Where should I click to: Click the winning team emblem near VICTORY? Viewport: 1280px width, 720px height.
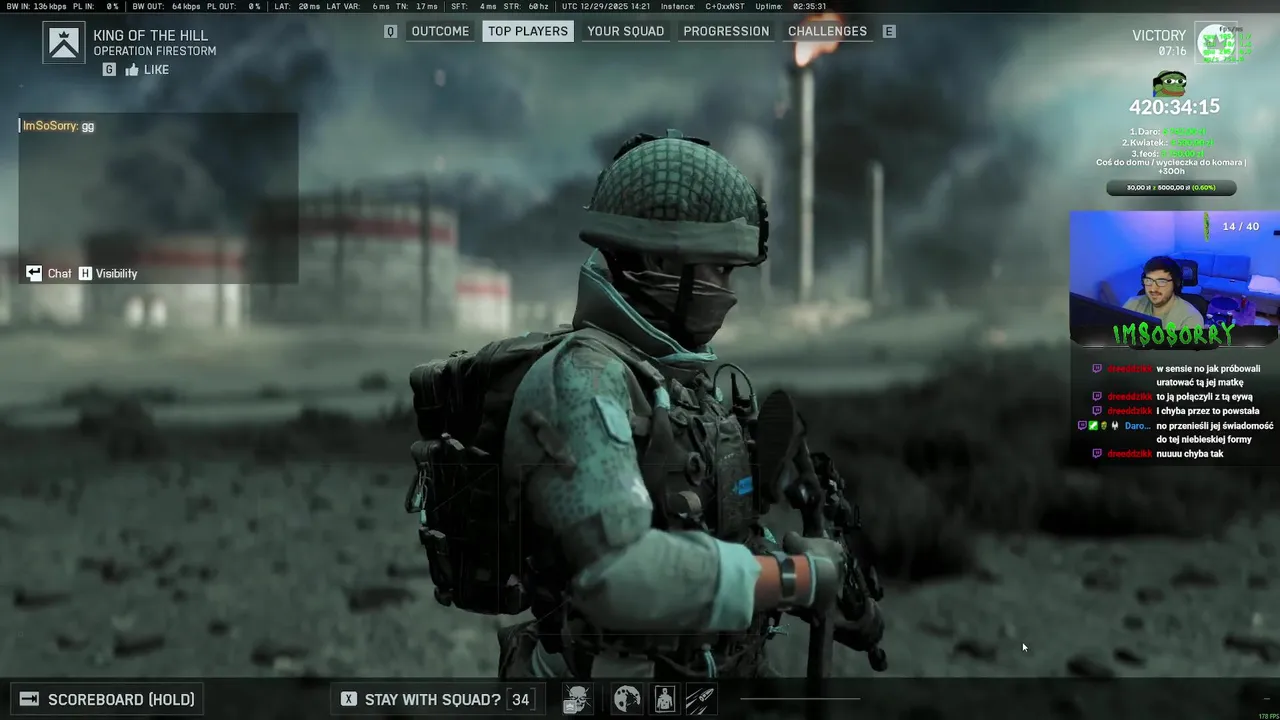click(1216, 43)
